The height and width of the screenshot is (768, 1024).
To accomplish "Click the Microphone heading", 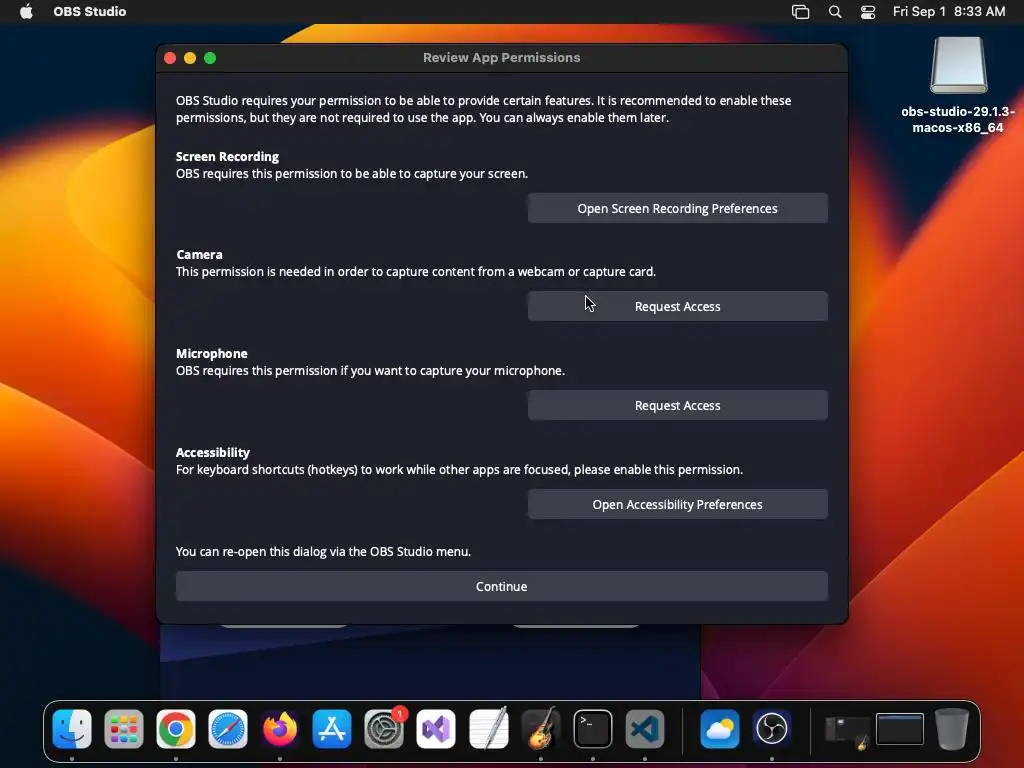I will click(x=212, y=353).
